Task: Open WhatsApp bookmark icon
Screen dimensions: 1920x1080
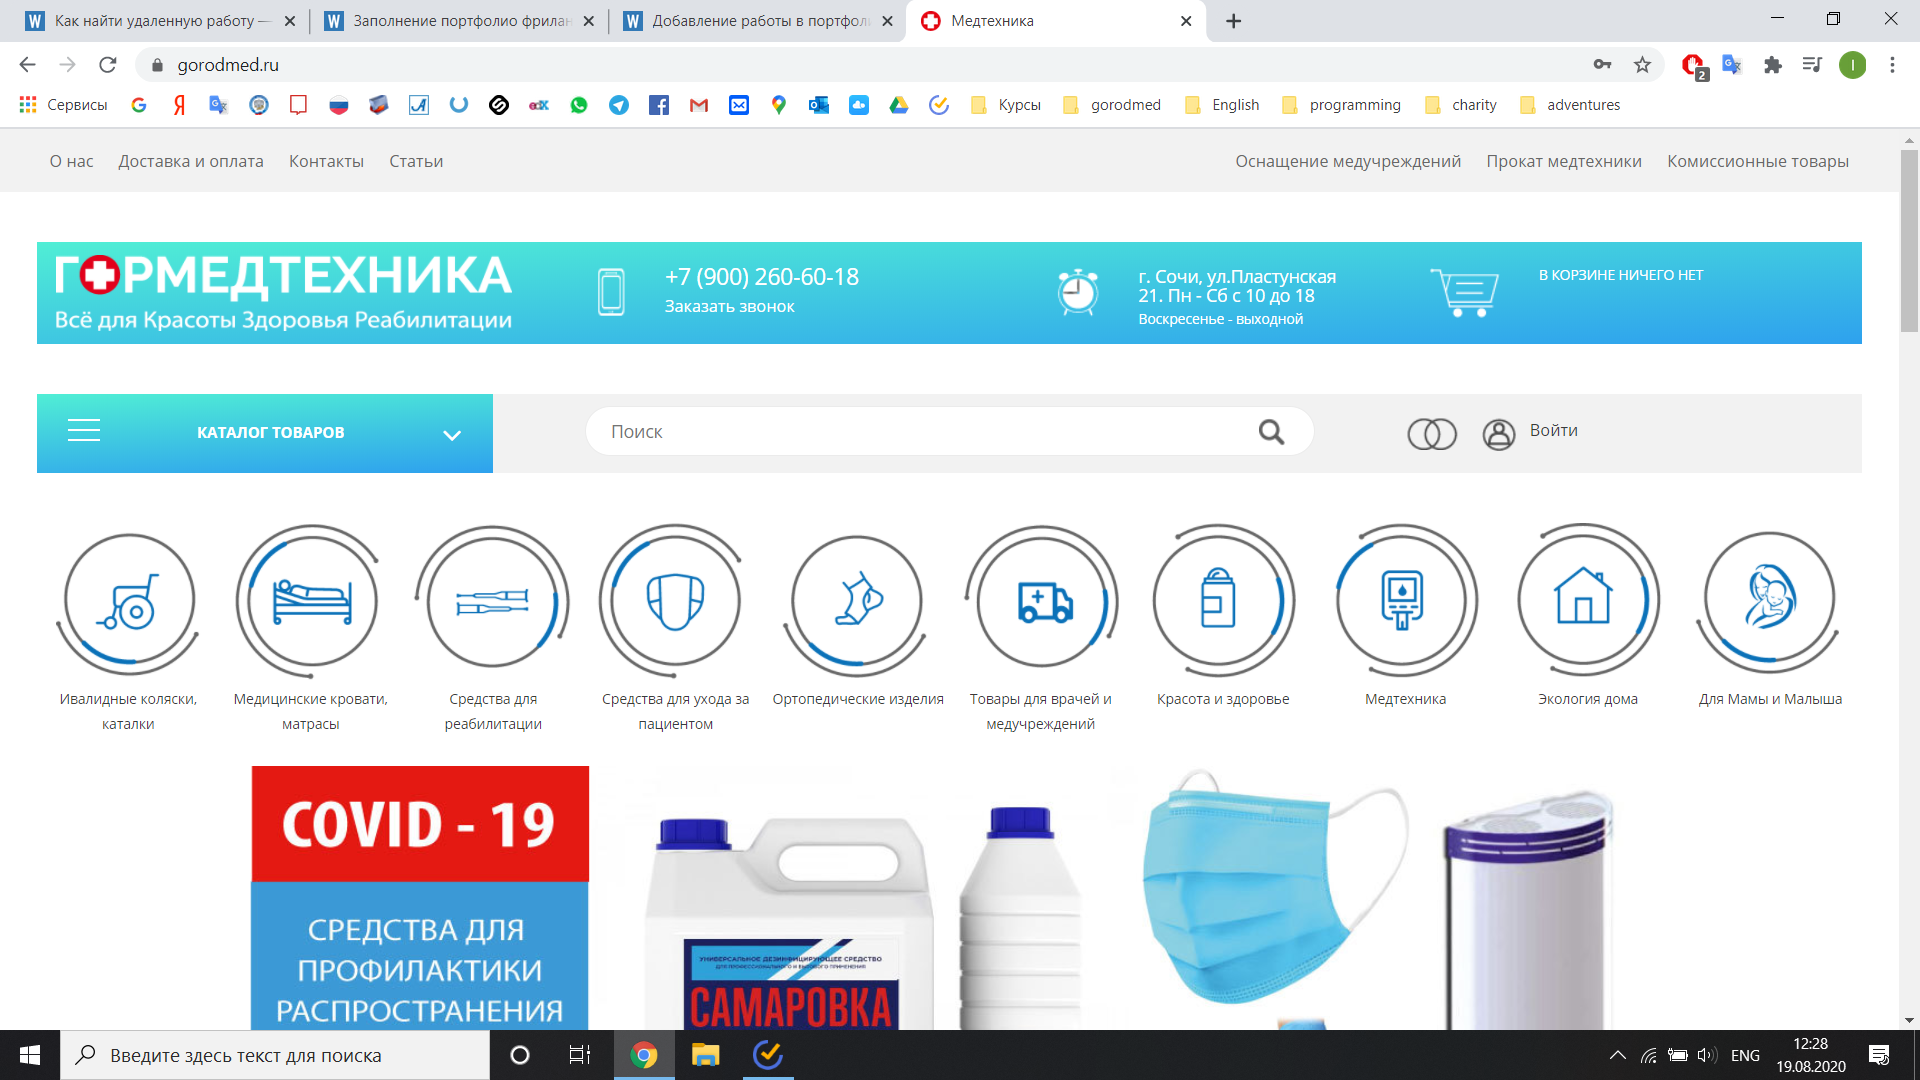Action: pyautogui.click(x=579, y=105)
